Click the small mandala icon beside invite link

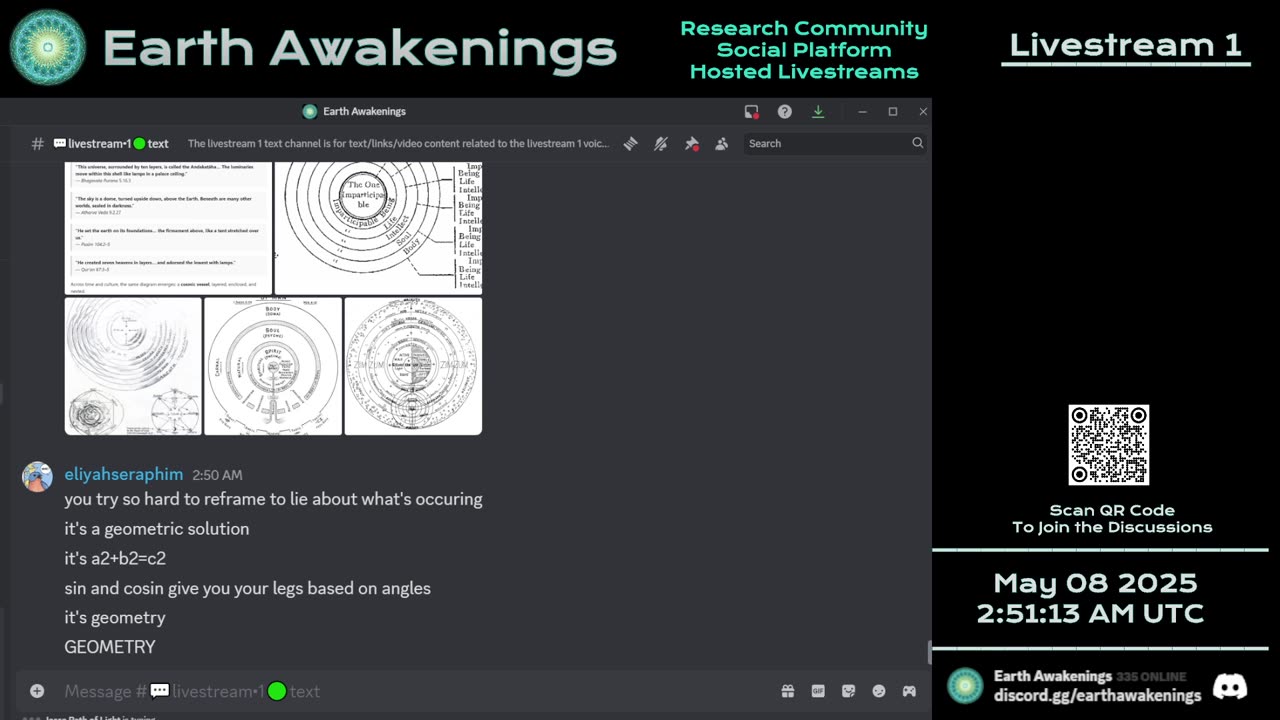(x=965, y=686)
